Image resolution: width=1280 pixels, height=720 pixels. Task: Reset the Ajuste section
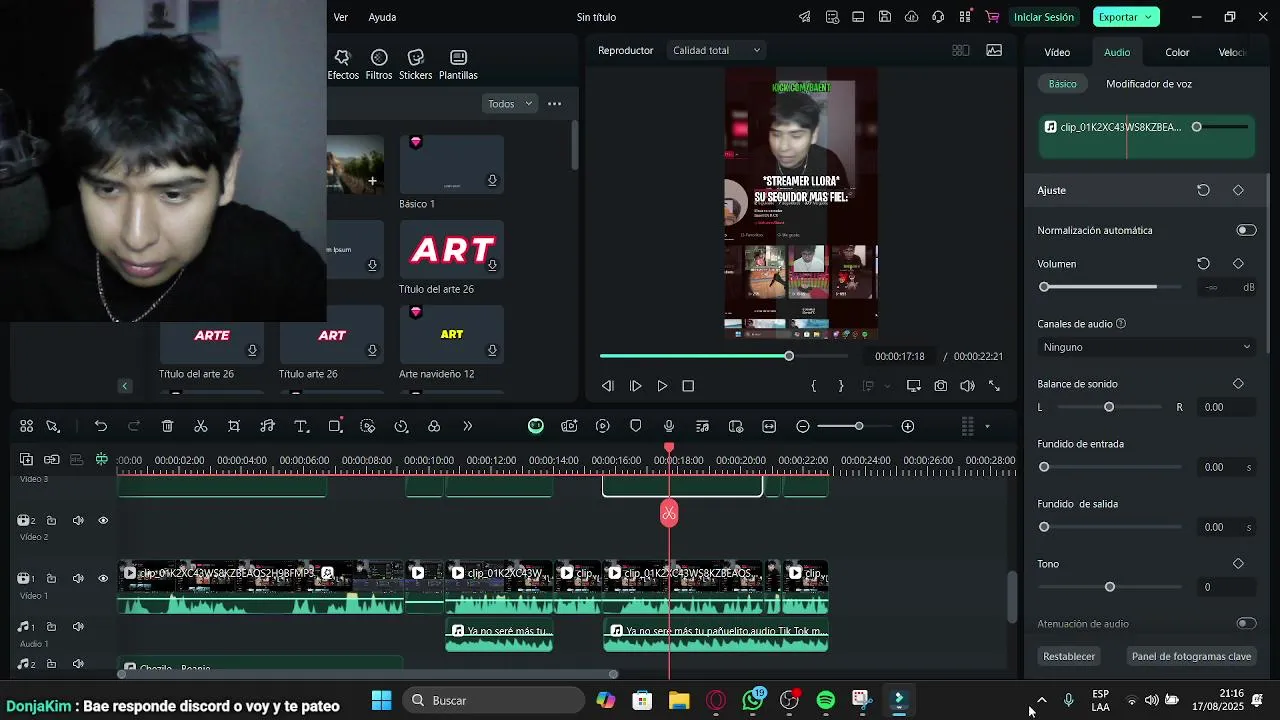point(1204,190)
